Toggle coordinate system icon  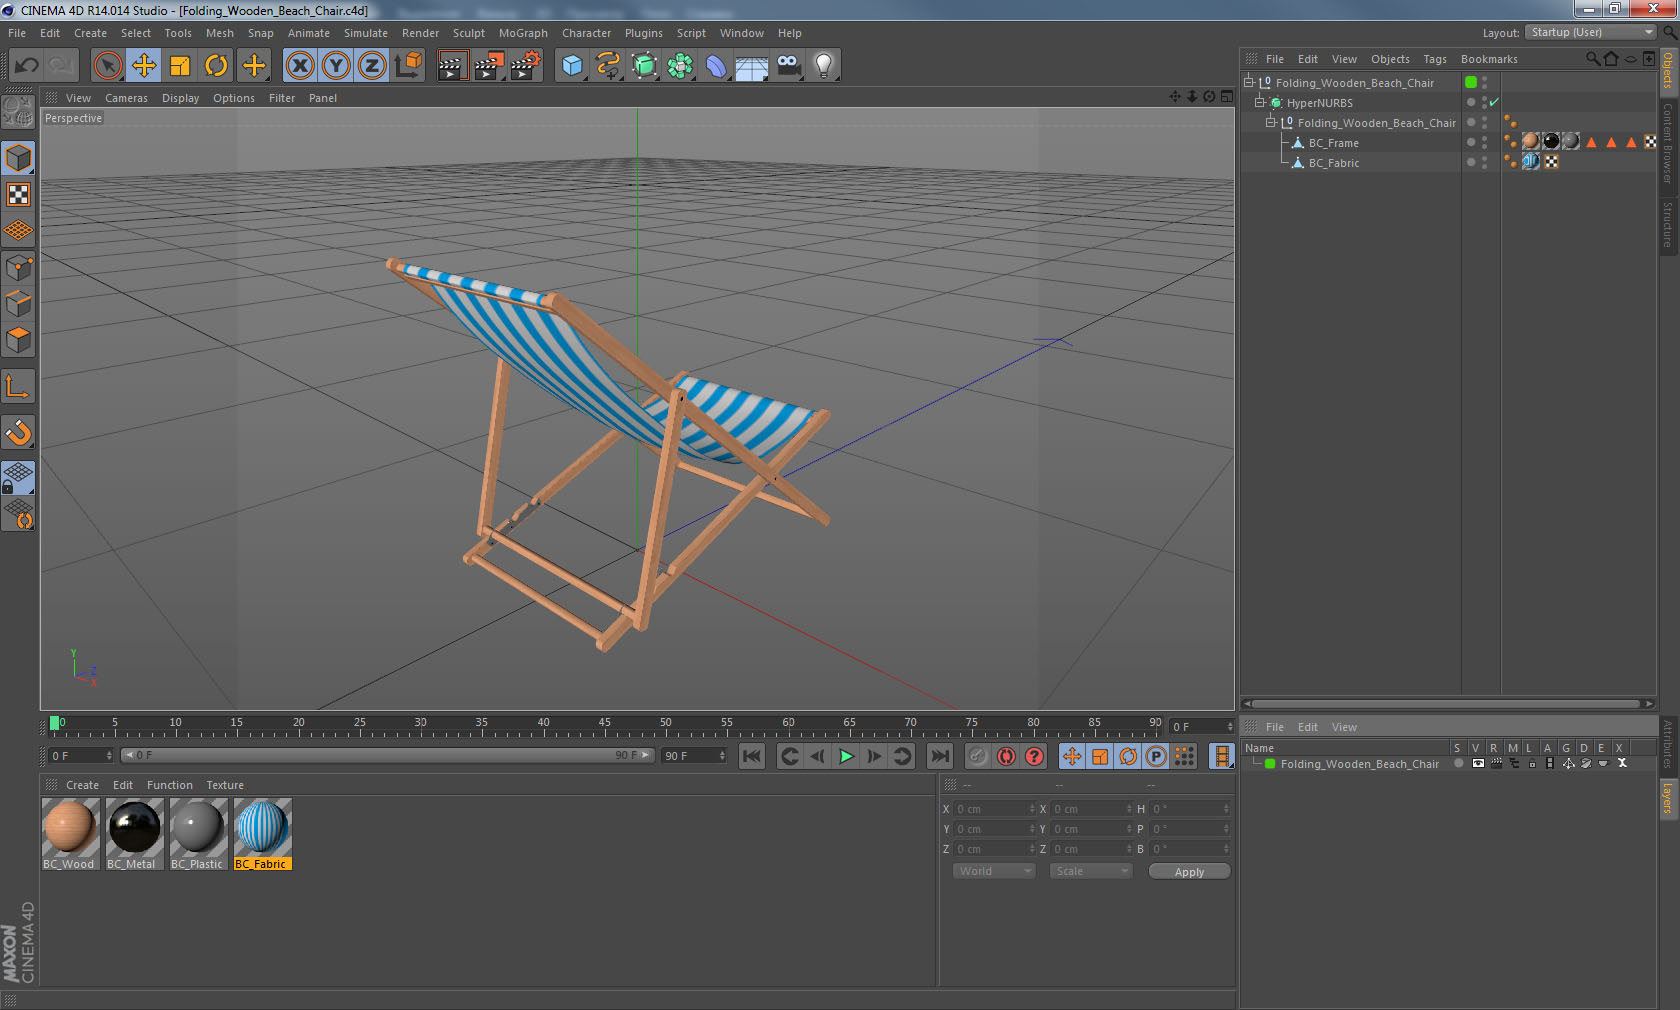(x=408, y=66)
